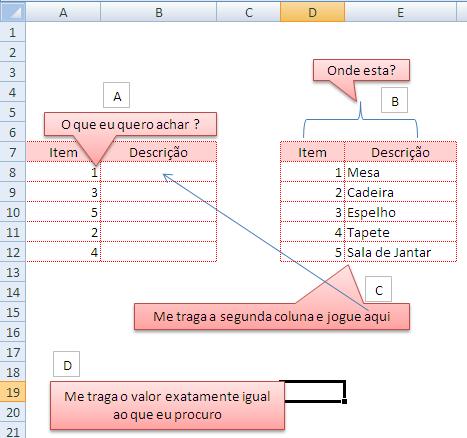Select the text box labeled A
Viewport: 467px width, 438px height.
[x=117, y=96]
